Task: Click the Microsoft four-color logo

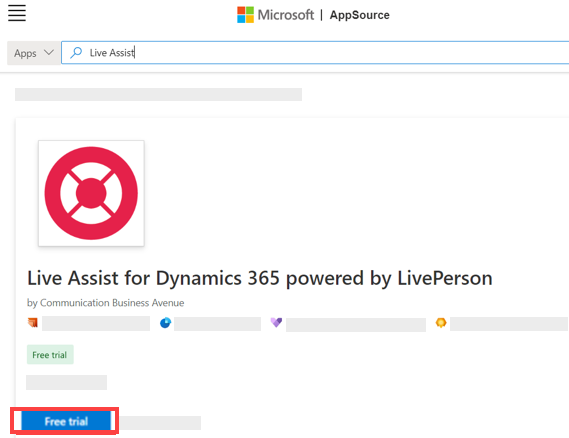Action: pyautogui.click(x=245, y=15)
